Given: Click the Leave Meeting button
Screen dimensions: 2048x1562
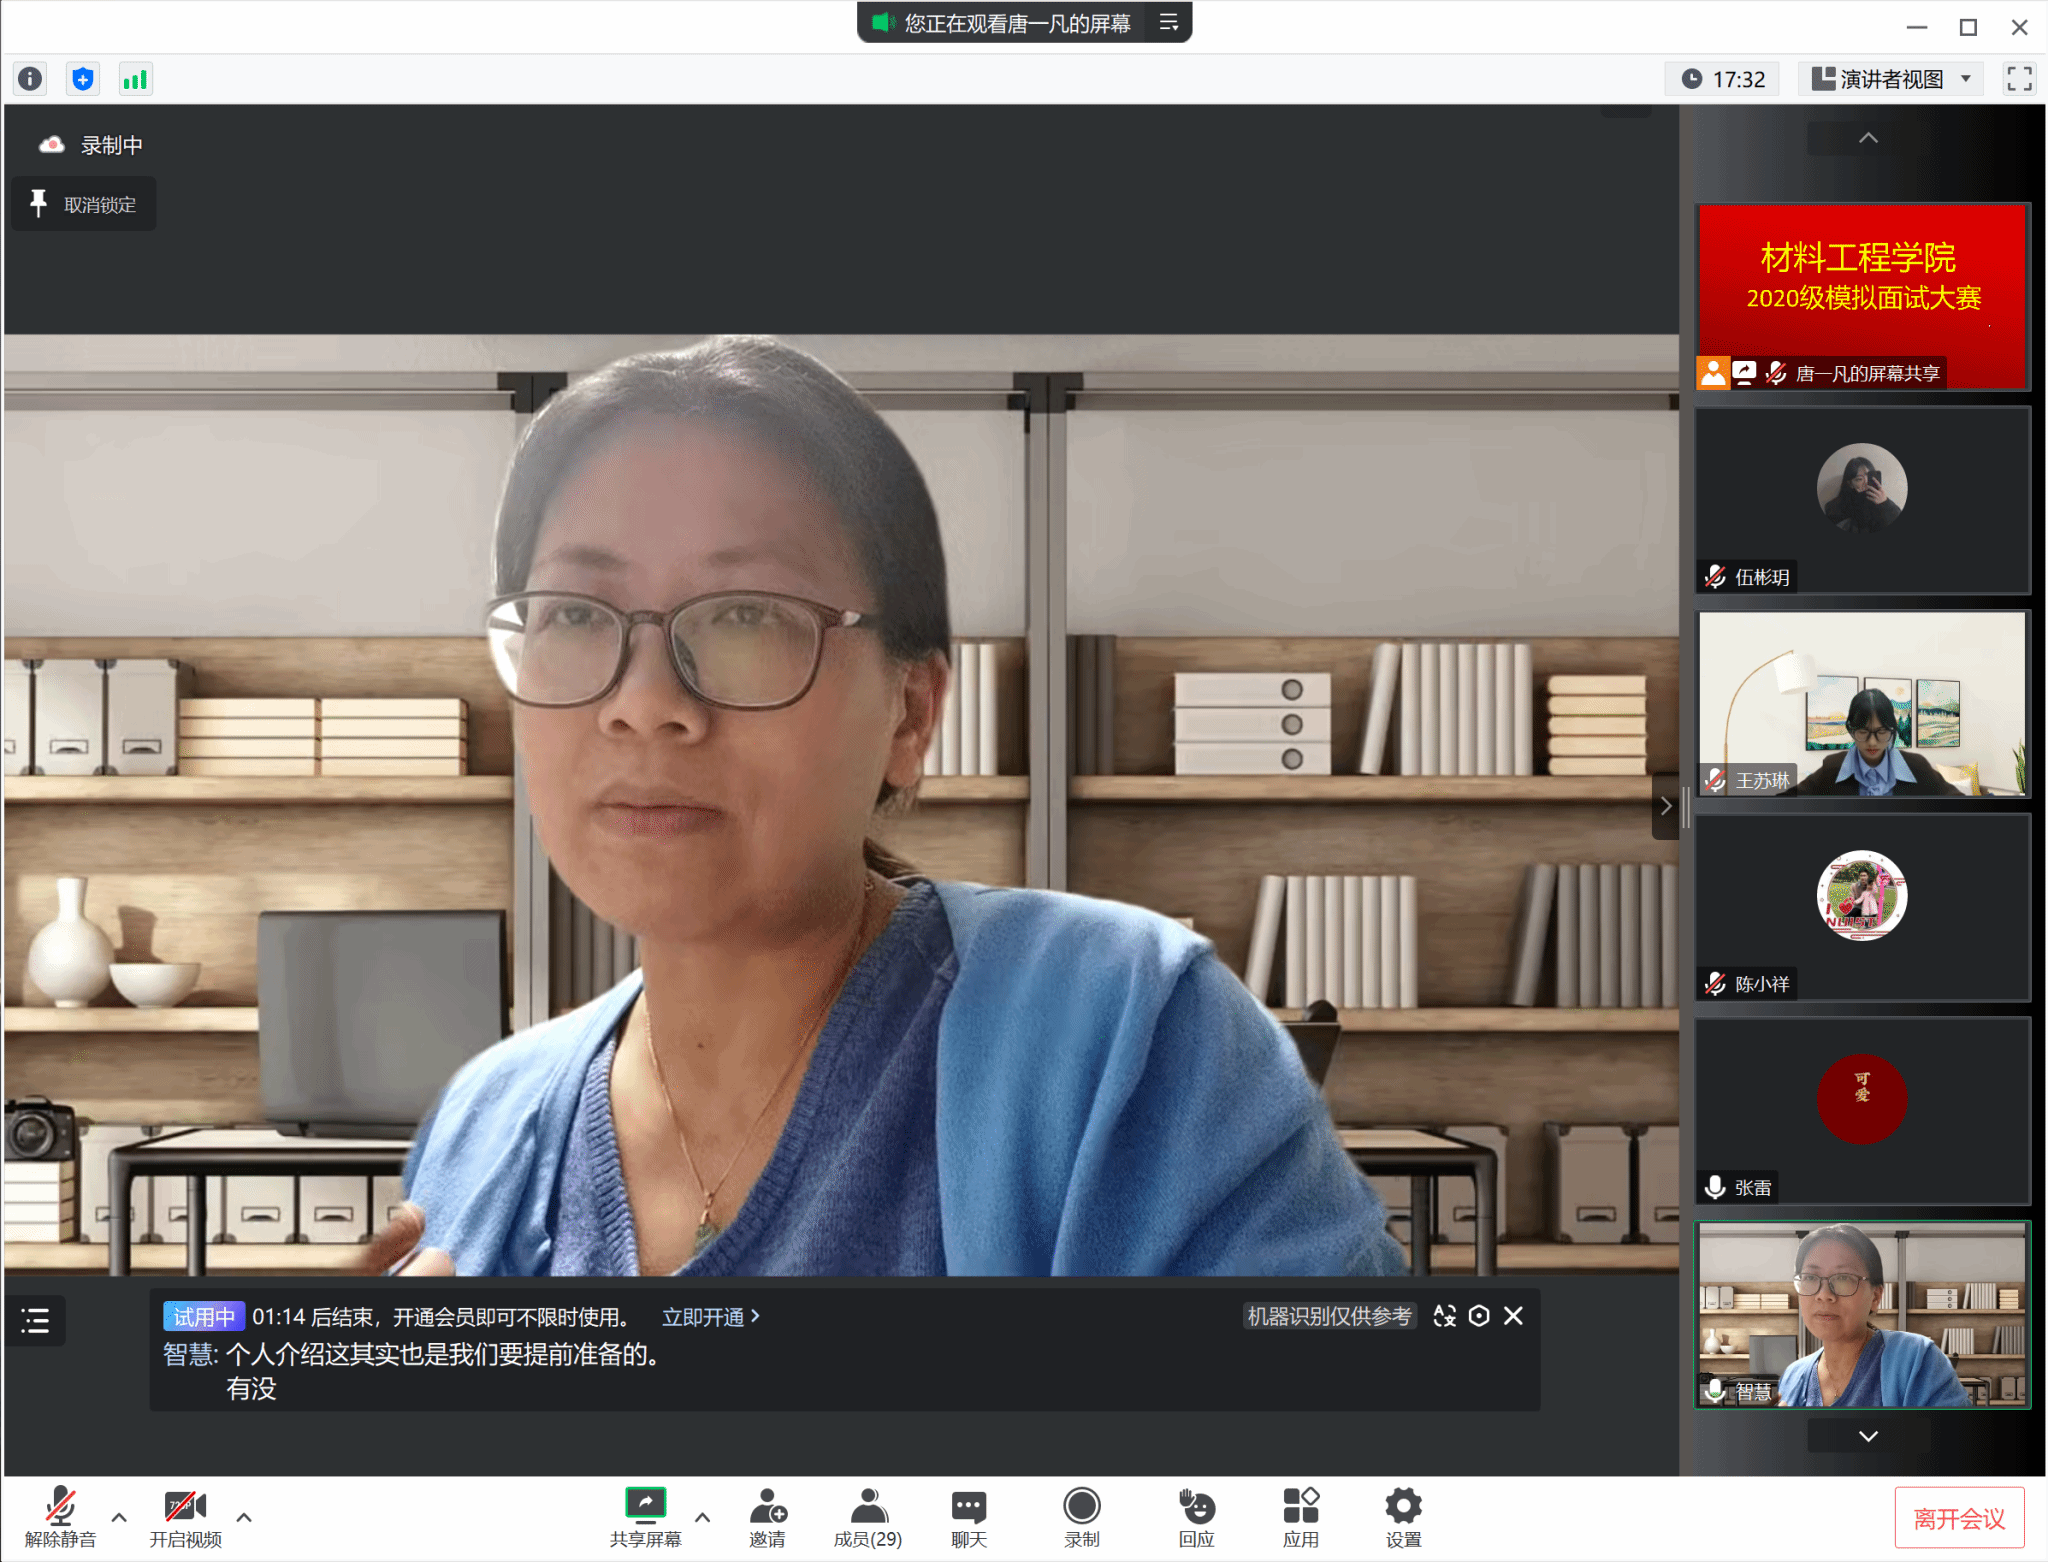Looking at the screenshot, I should (x=1958, y=1519).
